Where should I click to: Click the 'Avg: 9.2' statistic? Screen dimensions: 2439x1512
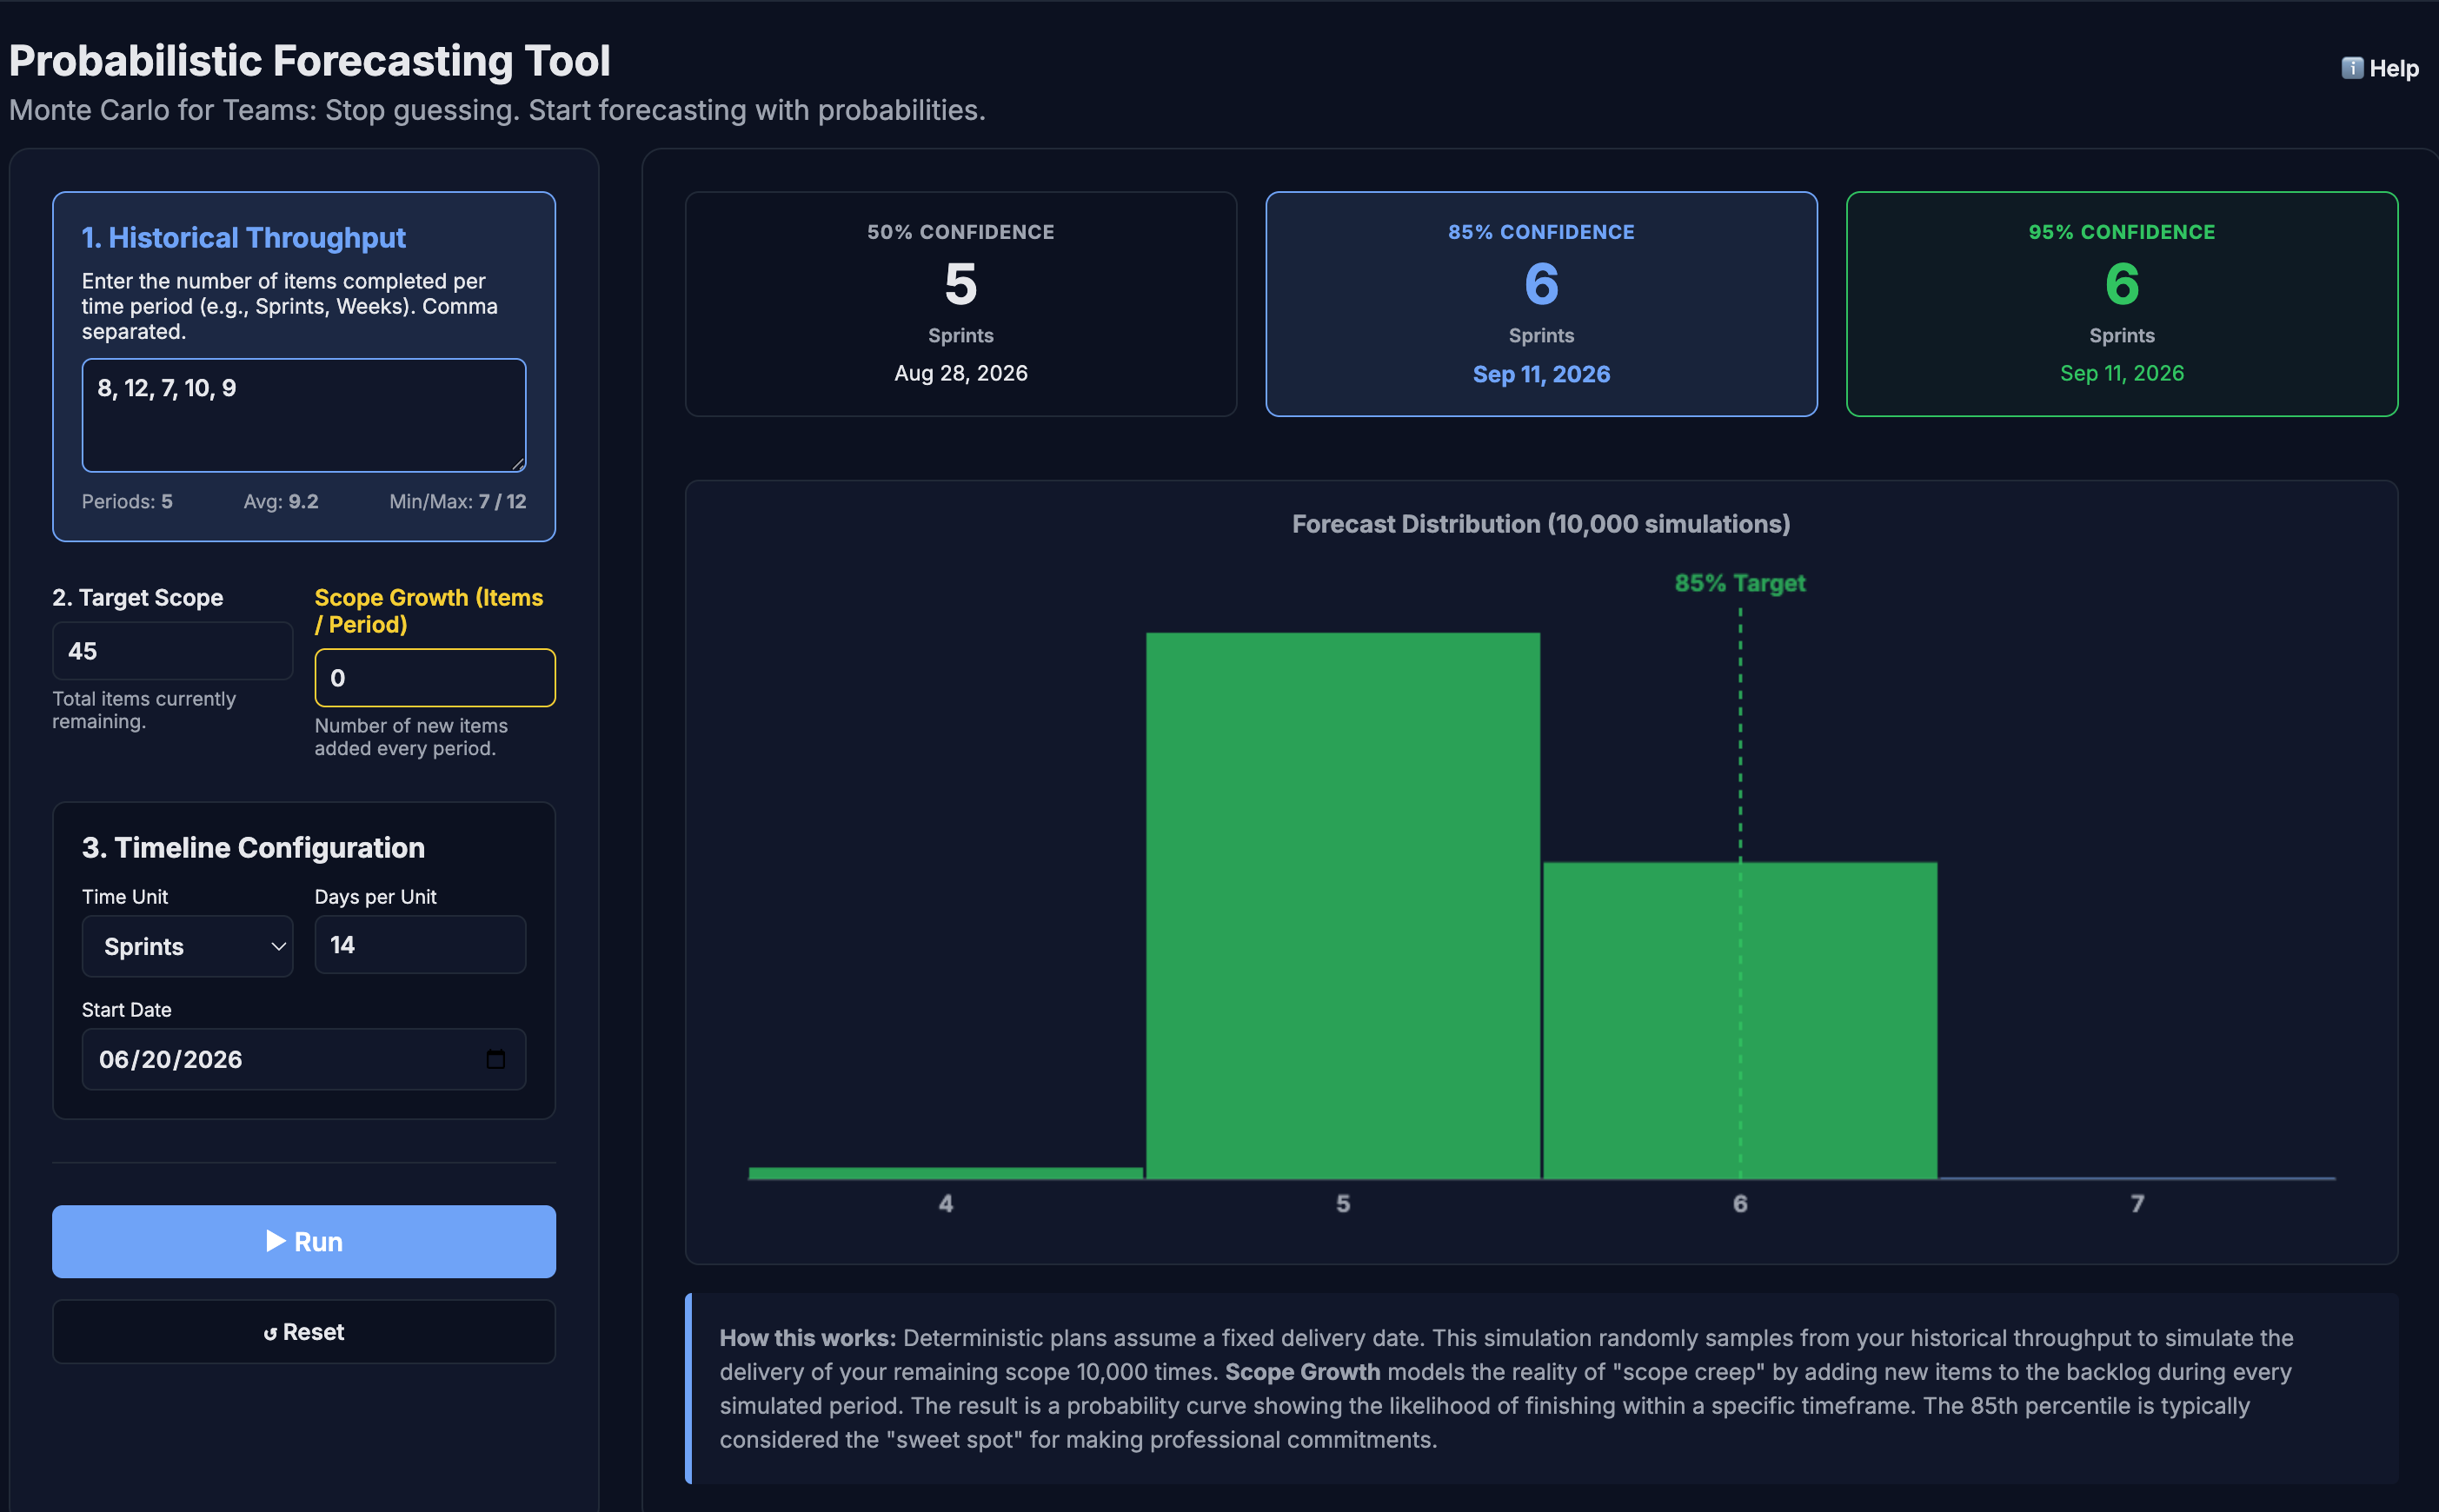pyautogui.click(x=281, y=501)
